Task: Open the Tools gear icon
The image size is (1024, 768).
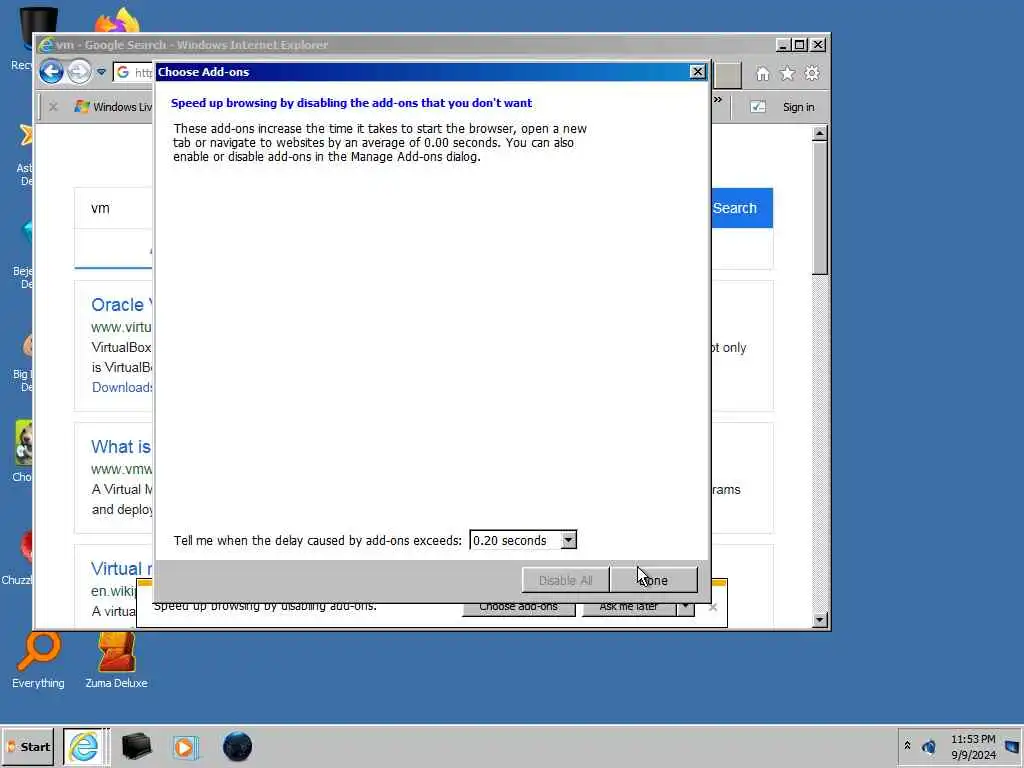Action: pos(812,73)
